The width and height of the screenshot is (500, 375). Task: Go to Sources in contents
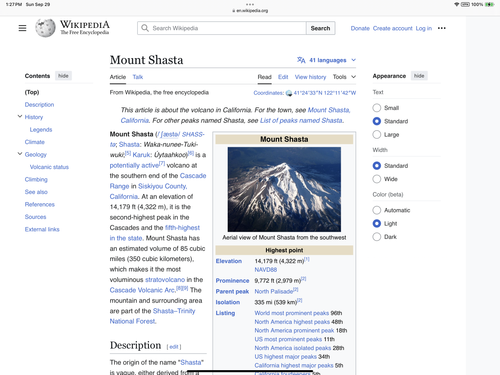35,217
